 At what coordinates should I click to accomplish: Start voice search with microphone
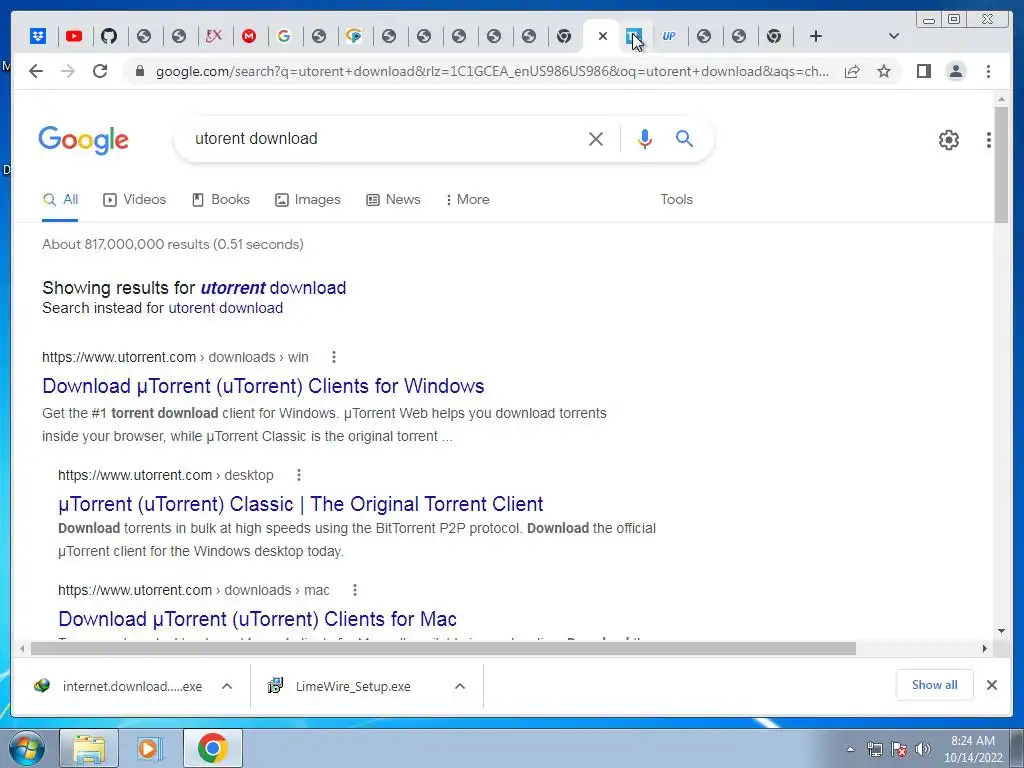pyautogui.click(x=645, y=138)
